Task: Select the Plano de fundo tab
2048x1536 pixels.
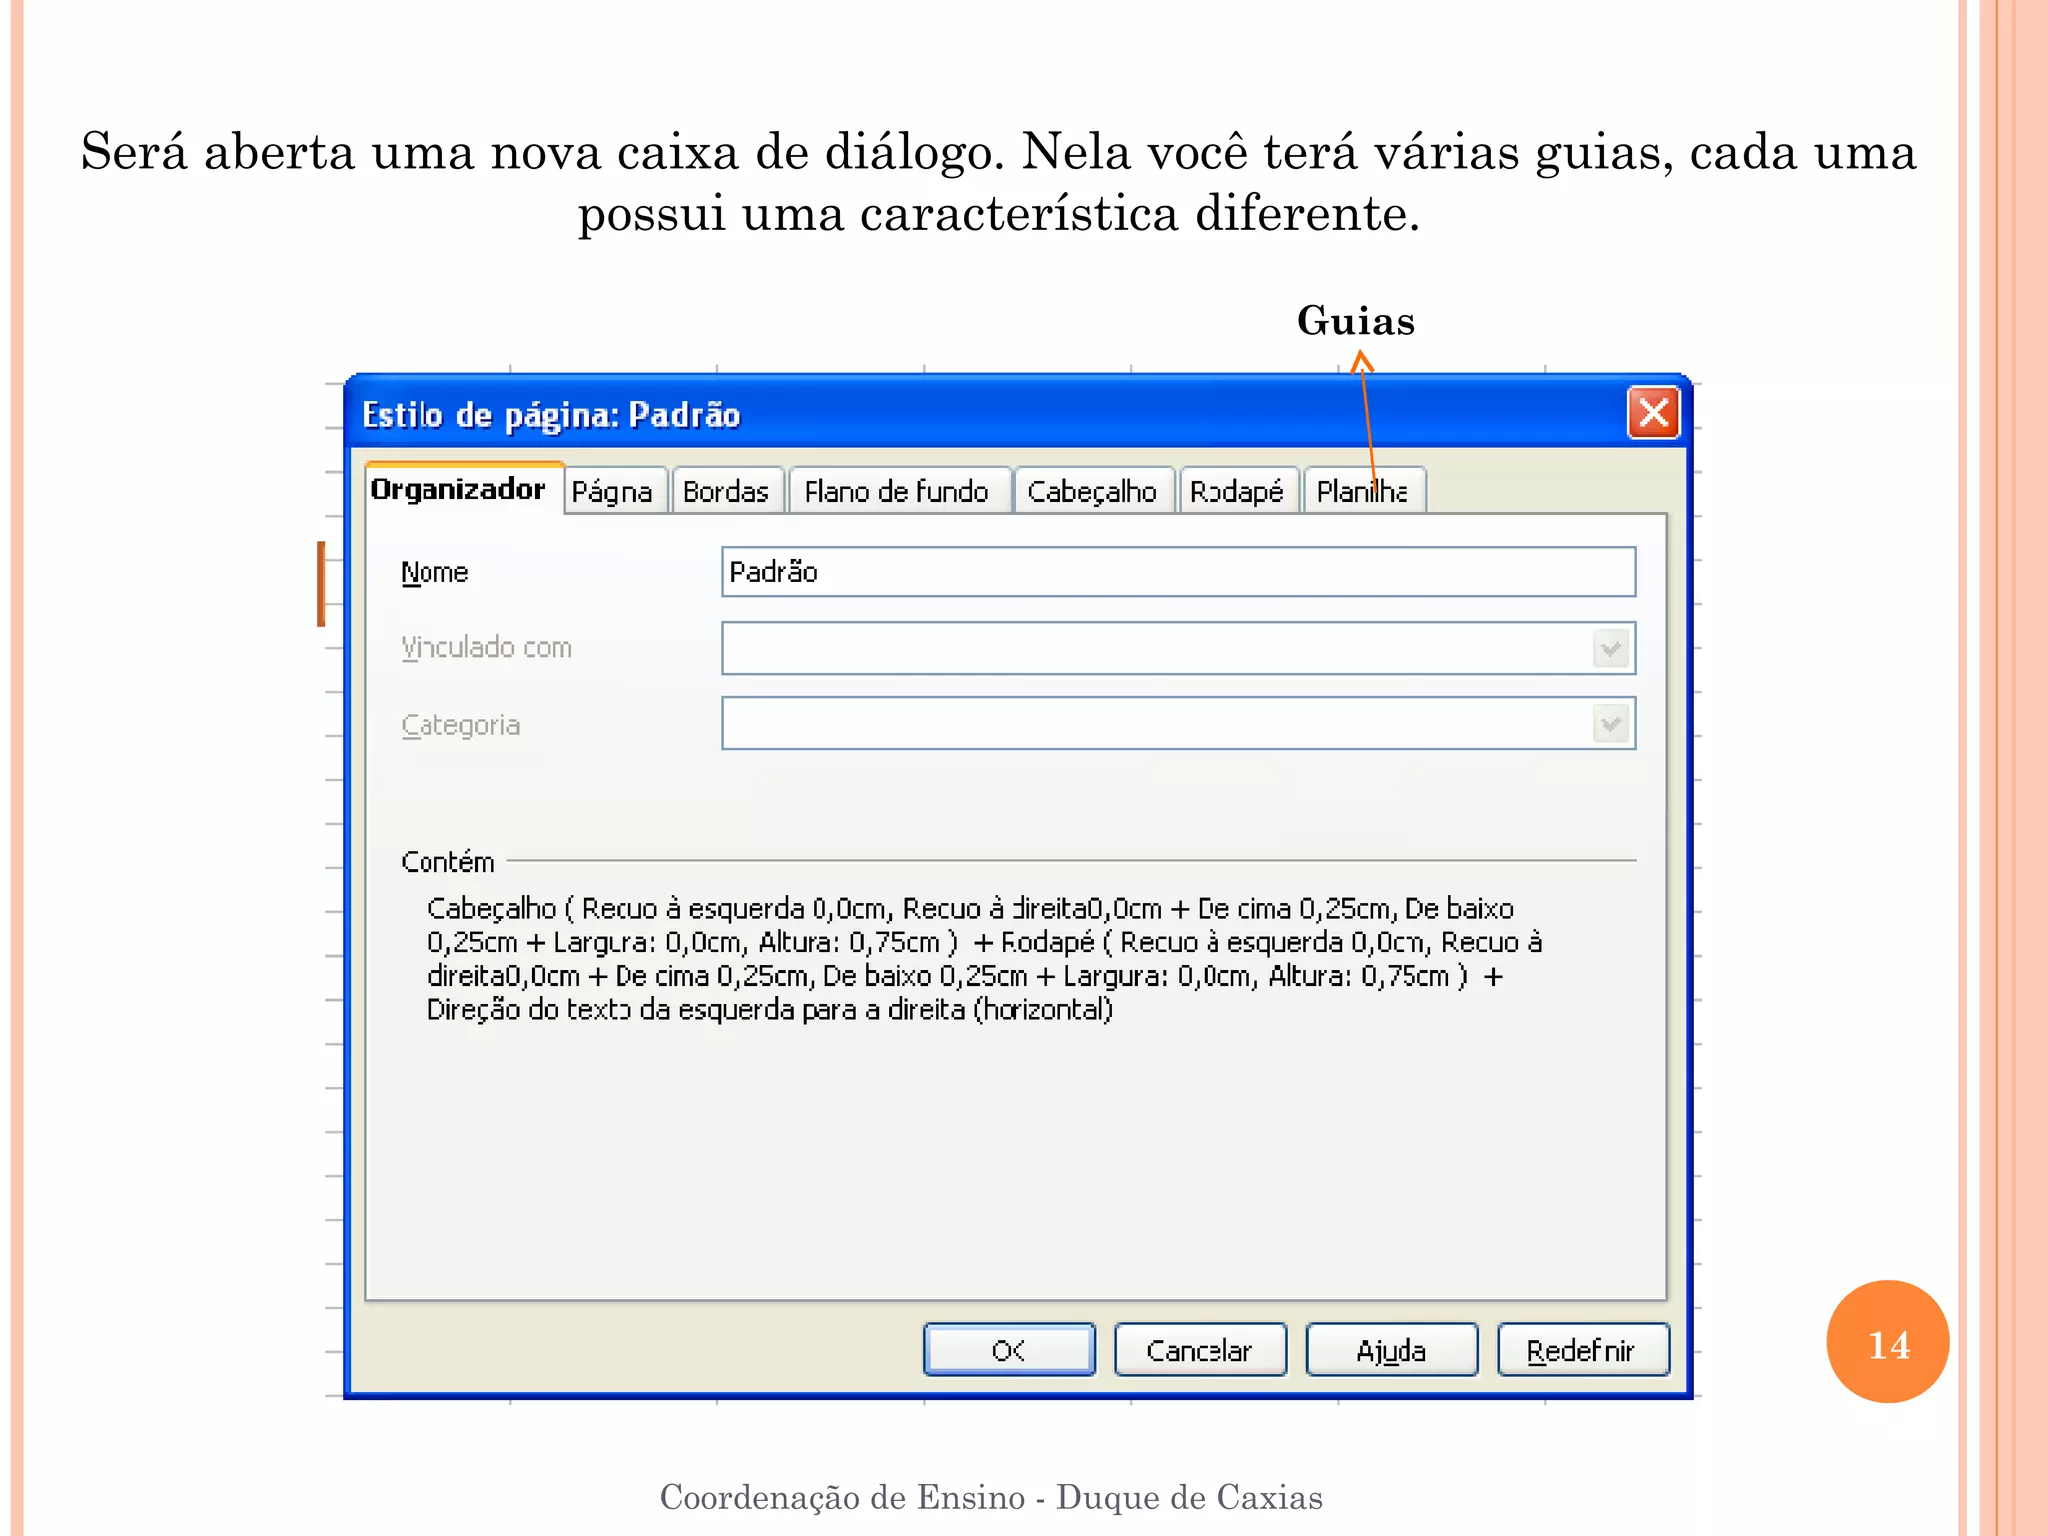Action: tap(897, 491)
